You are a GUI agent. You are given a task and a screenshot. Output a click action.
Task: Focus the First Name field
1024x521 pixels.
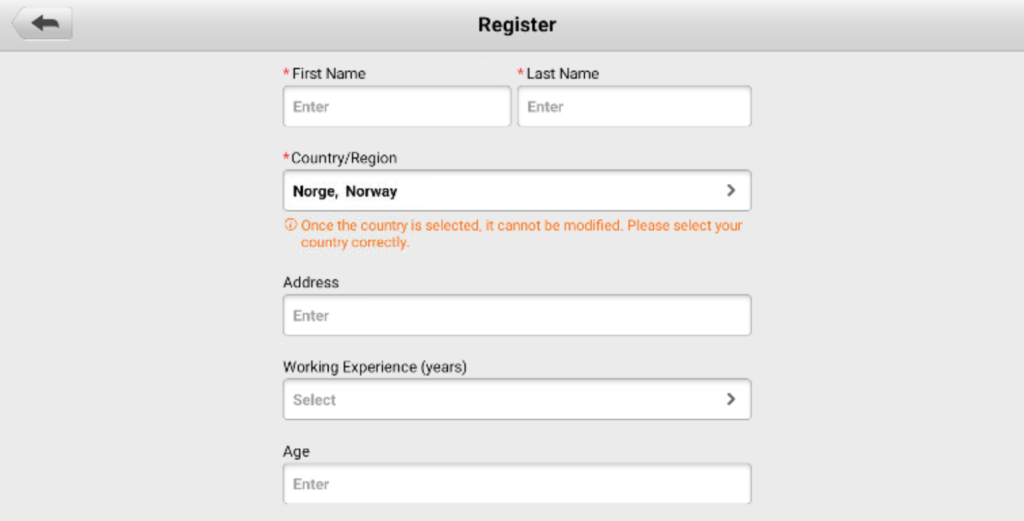(397, 106)
